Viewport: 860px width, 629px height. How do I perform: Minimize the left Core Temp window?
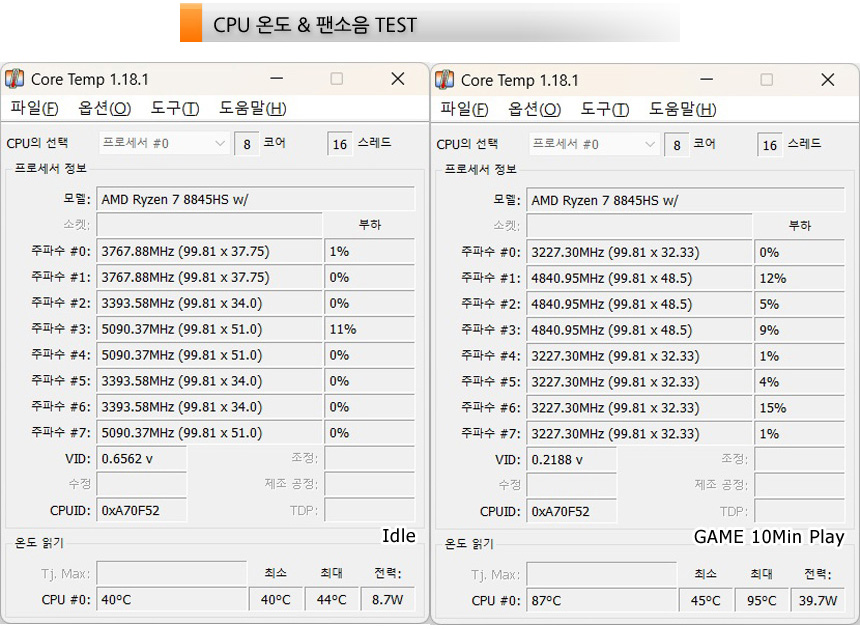(x=277, y=78)
